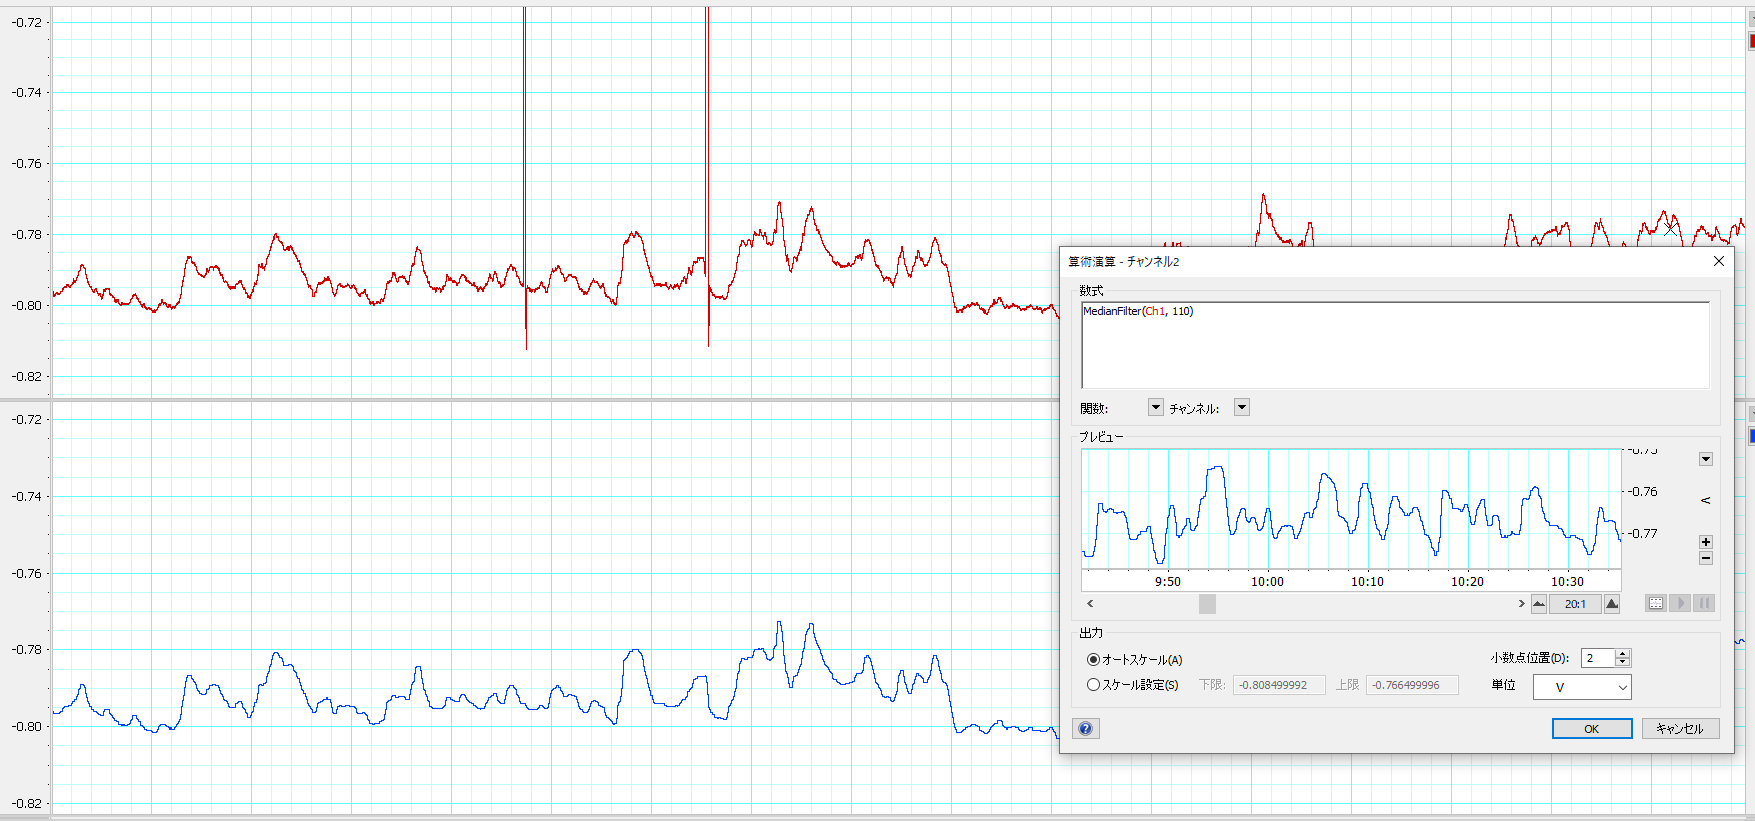Click the 小数点位置 decimal places field
This screenshot has width=1755, height=821.
click(1598, 658)
